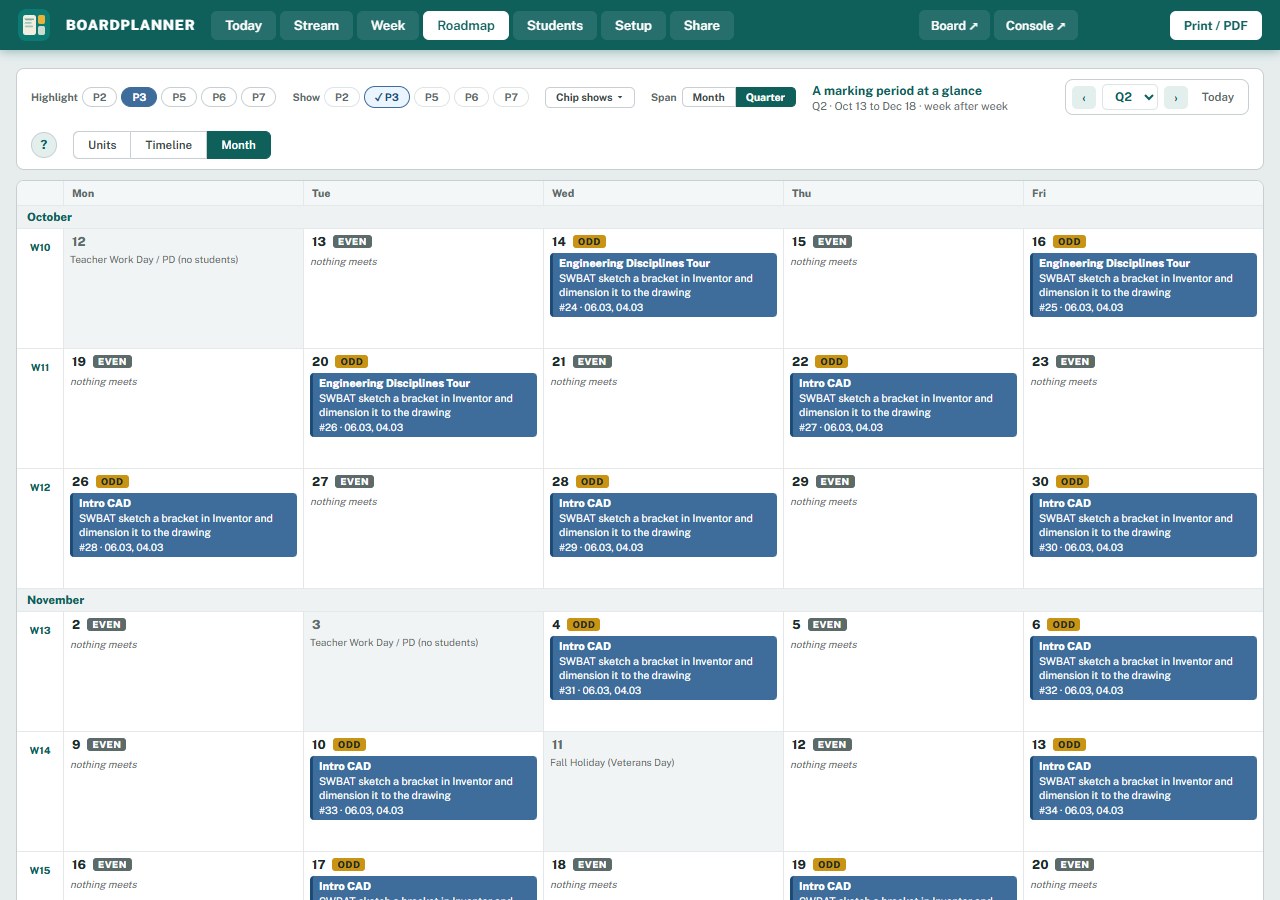Highlight period P2

[99, 97]
